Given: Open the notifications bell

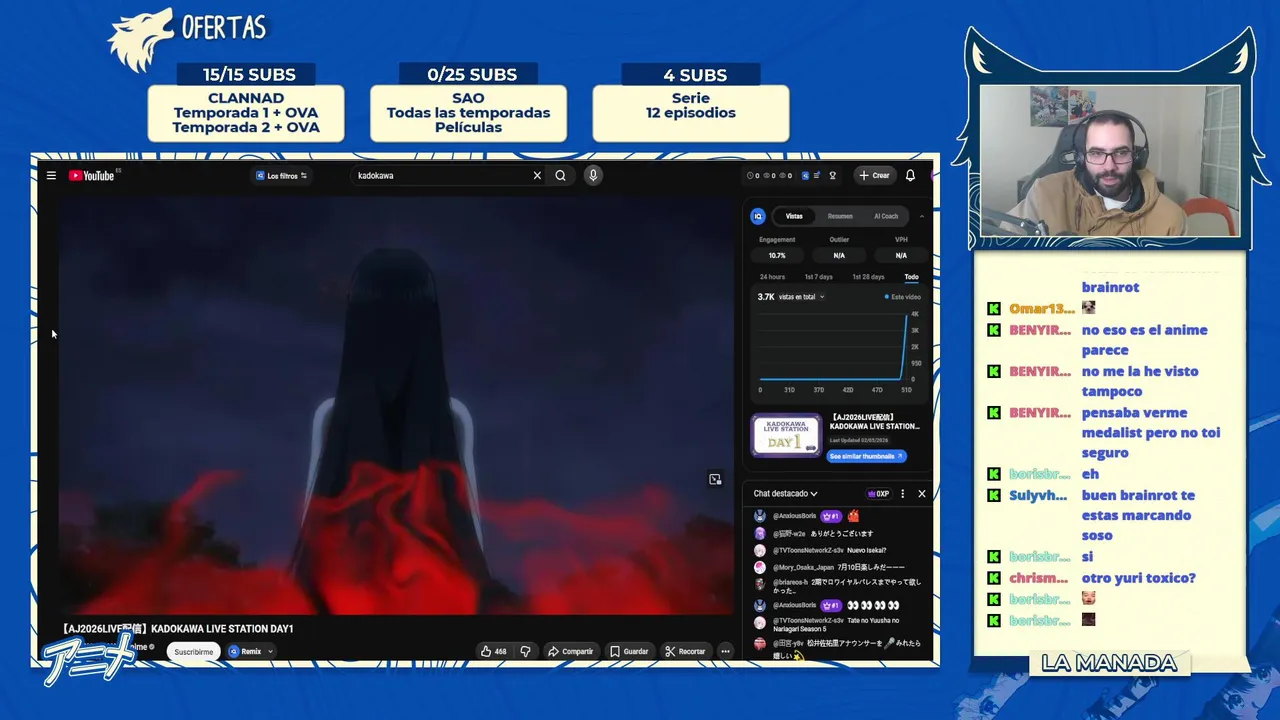Looking at the screenshot, I should tap(910, 175).
